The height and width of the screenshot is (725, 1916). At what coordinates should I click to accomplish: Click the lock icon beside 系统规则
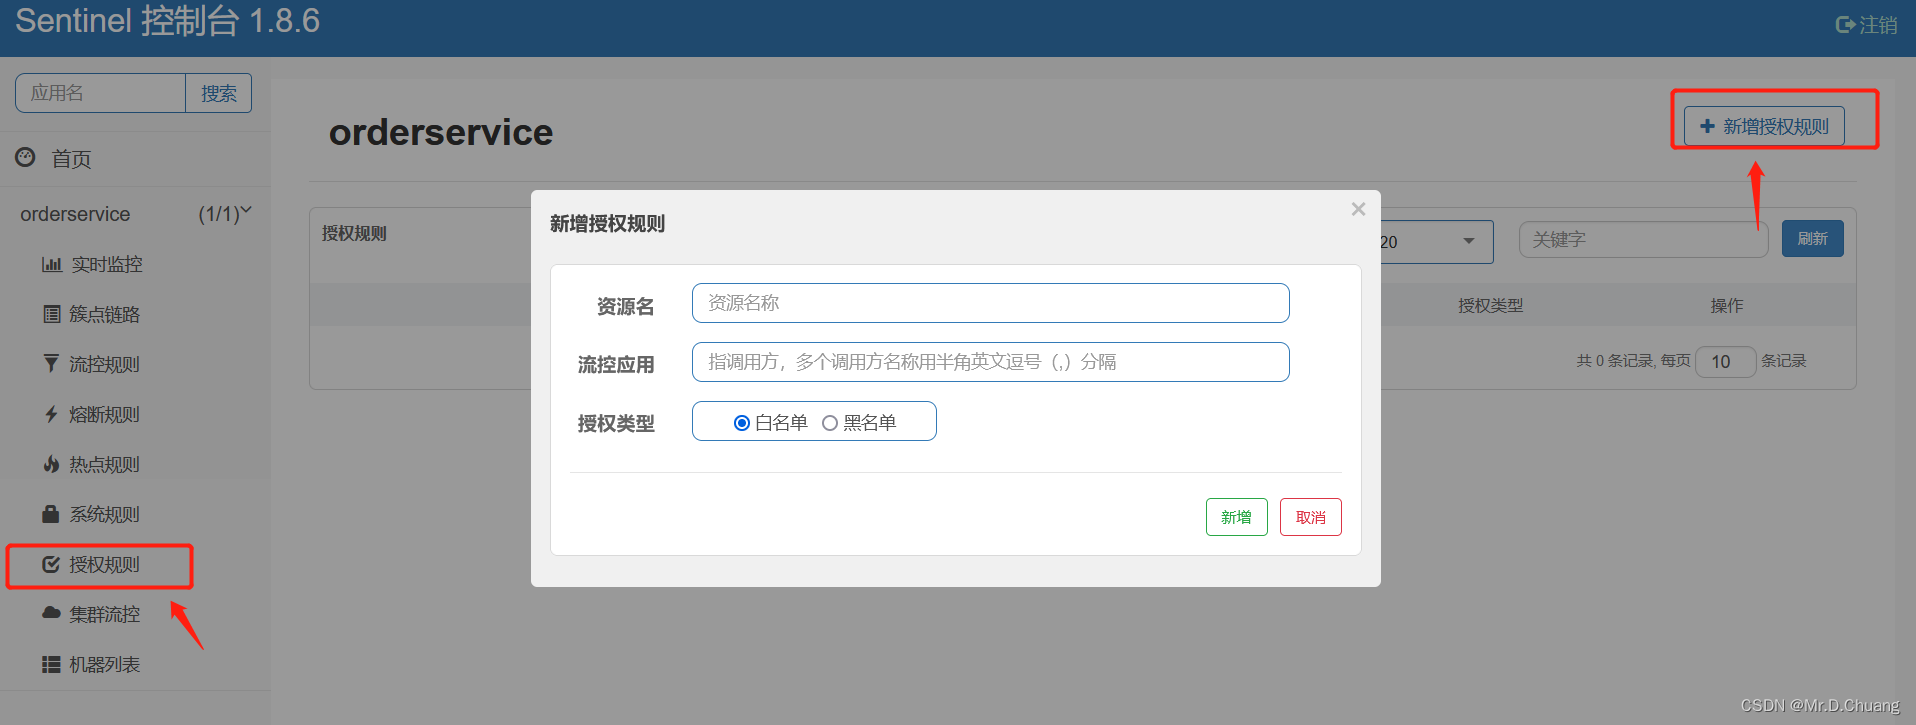[51, 514]
